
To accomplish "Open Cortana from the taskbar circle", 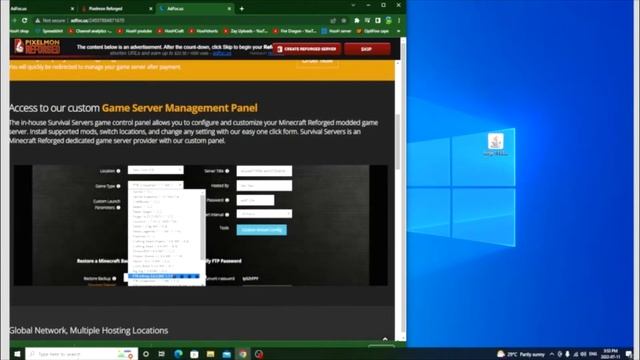I will pos(146,354).
